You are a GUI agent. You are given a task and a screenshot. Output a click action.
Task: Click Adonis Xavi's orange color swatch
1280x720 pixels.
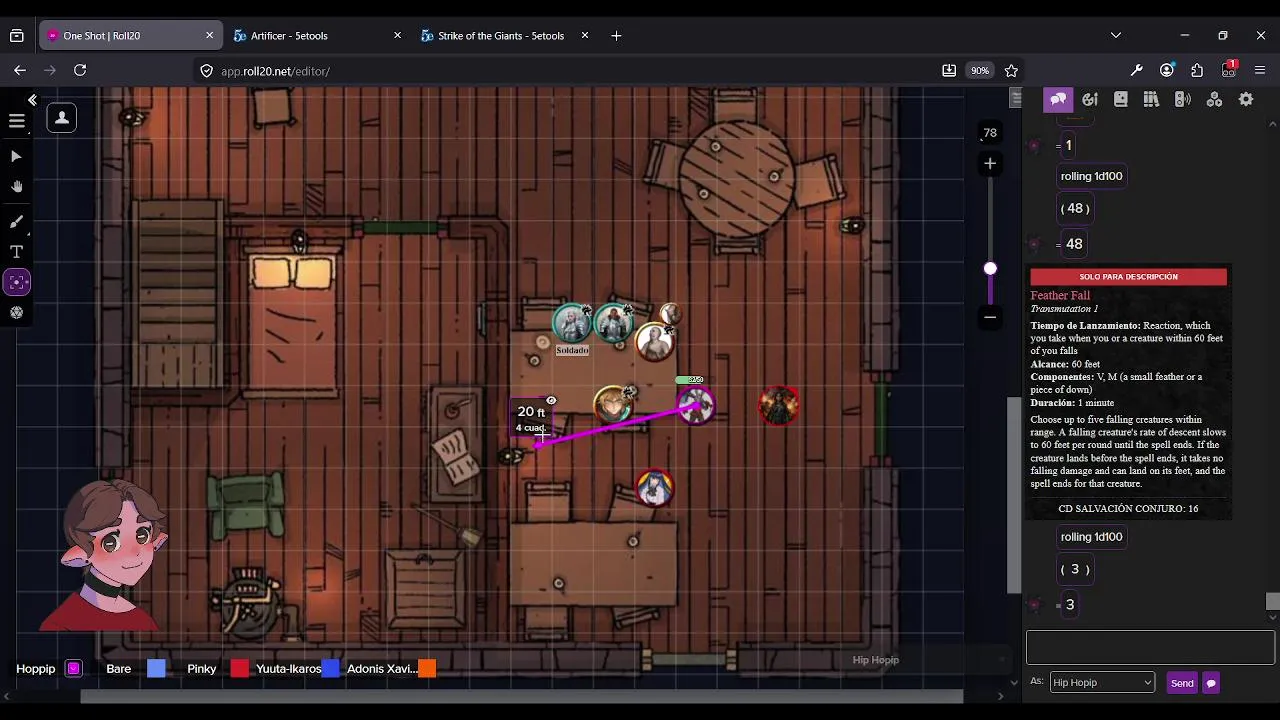(x=427, y=669)
